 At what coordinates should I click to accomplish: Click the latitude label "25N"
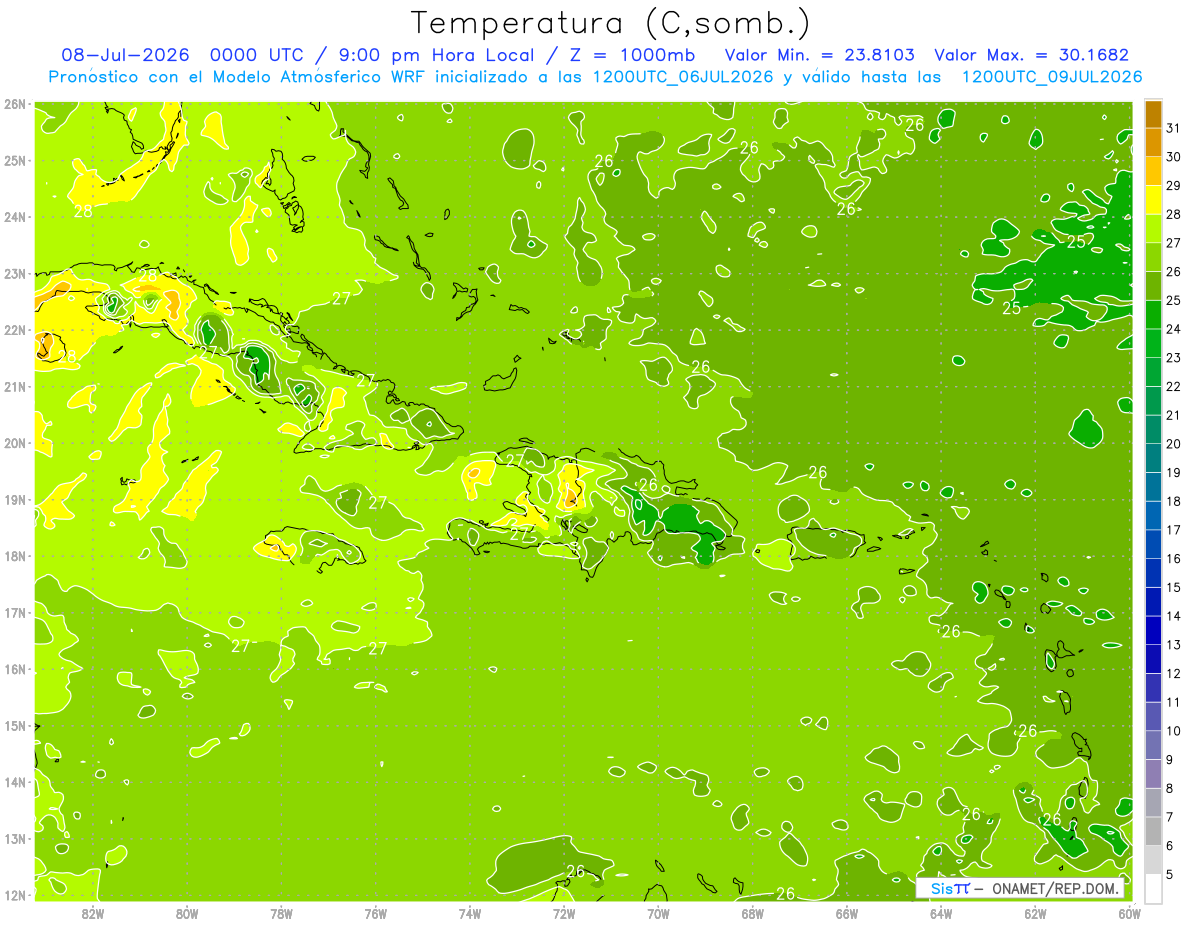tap(15, 160)
